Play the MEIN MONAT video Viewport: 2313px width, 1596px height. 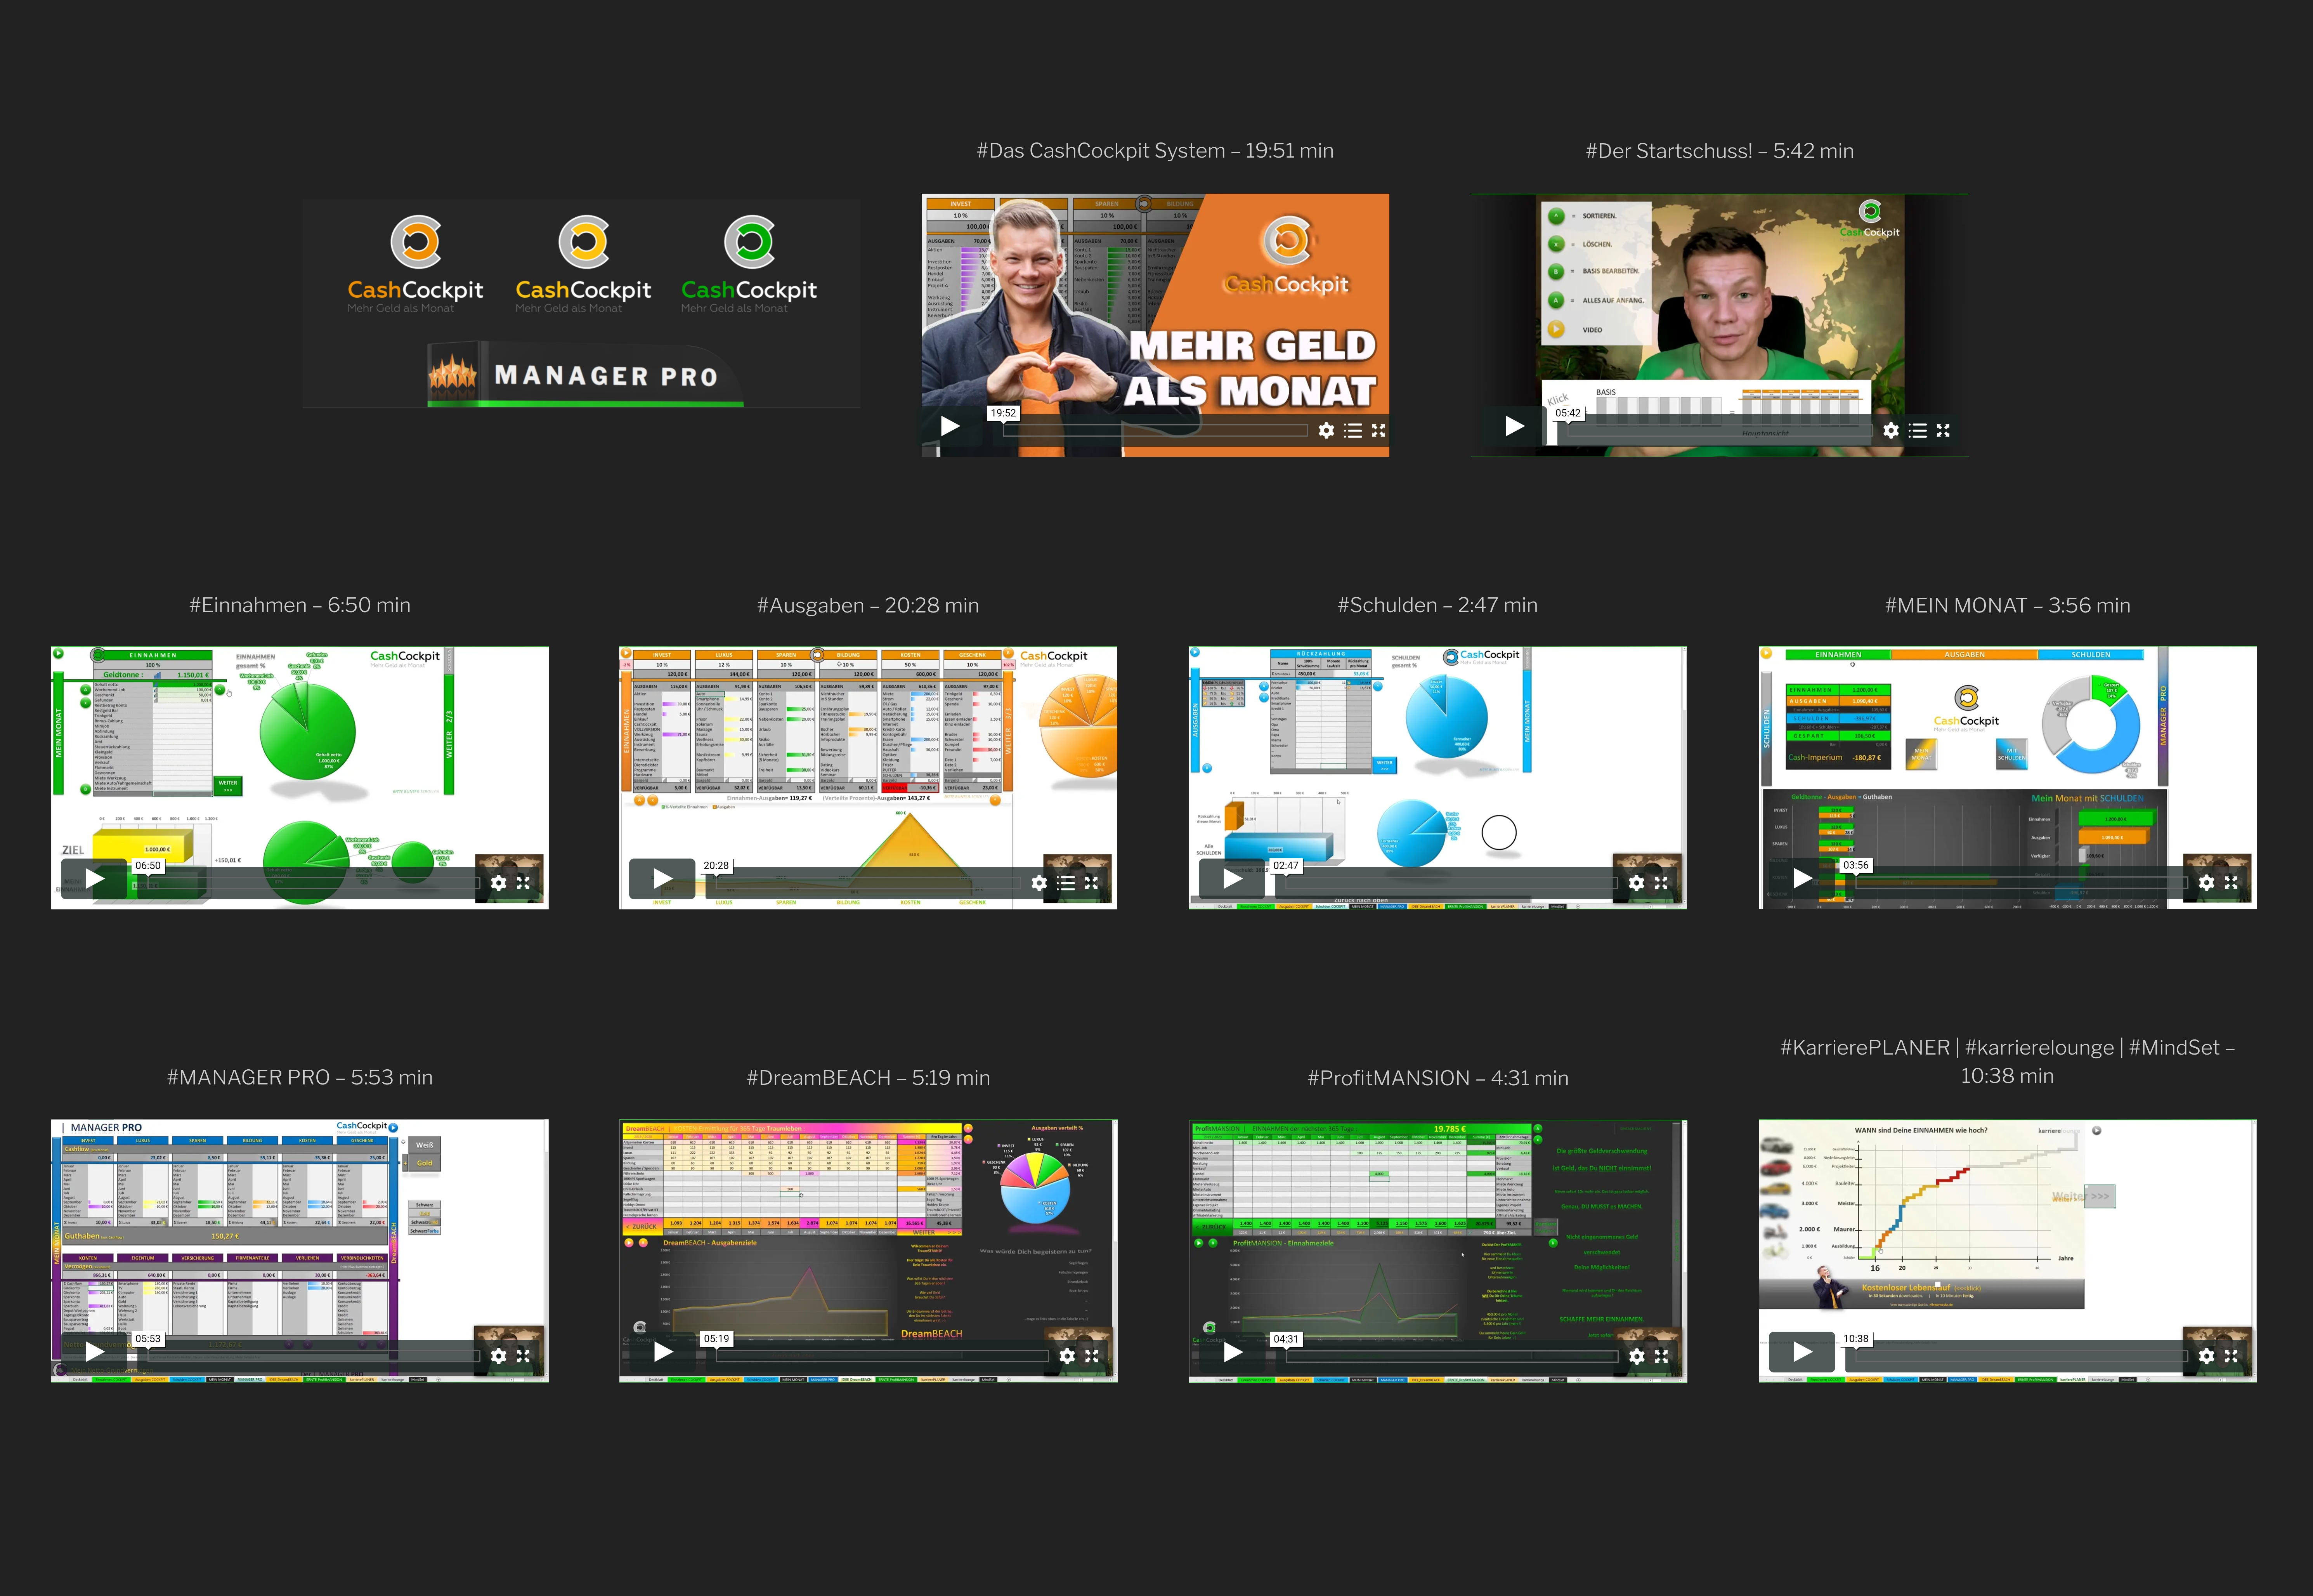pyautogui.click(x=1802, y=878)
